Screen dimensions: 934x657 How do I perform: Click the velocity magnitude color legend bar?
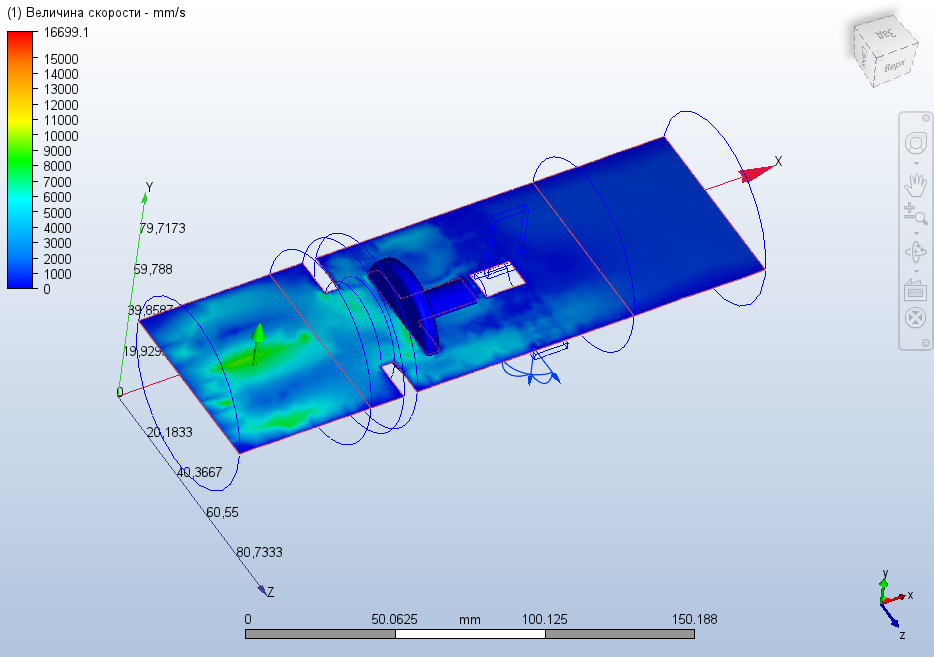tap(20, 160)
